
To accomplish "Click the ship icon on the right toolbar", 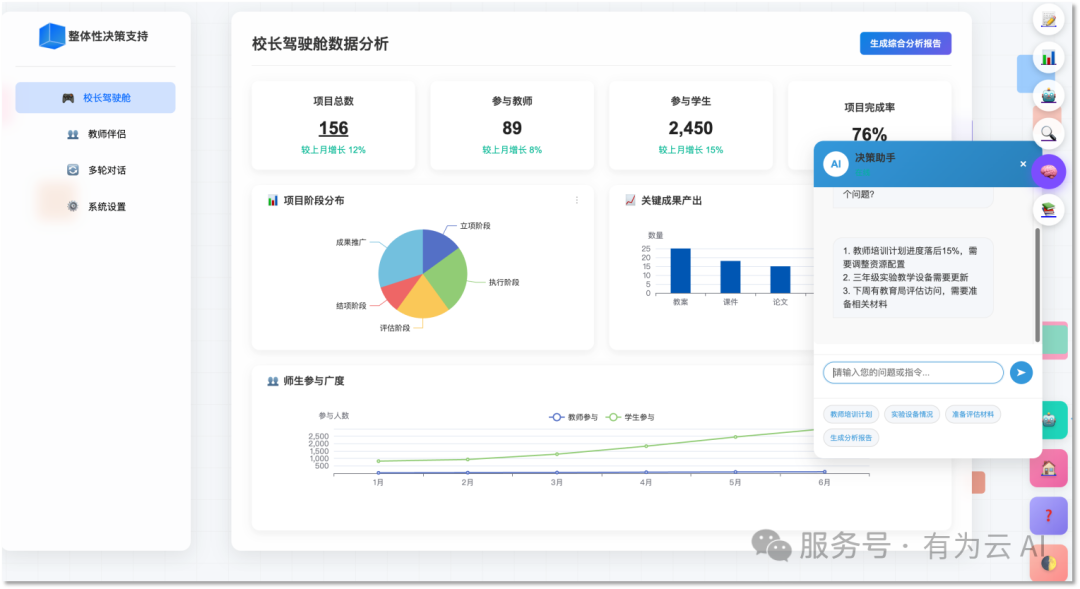I will click(x=1046, y=96).
